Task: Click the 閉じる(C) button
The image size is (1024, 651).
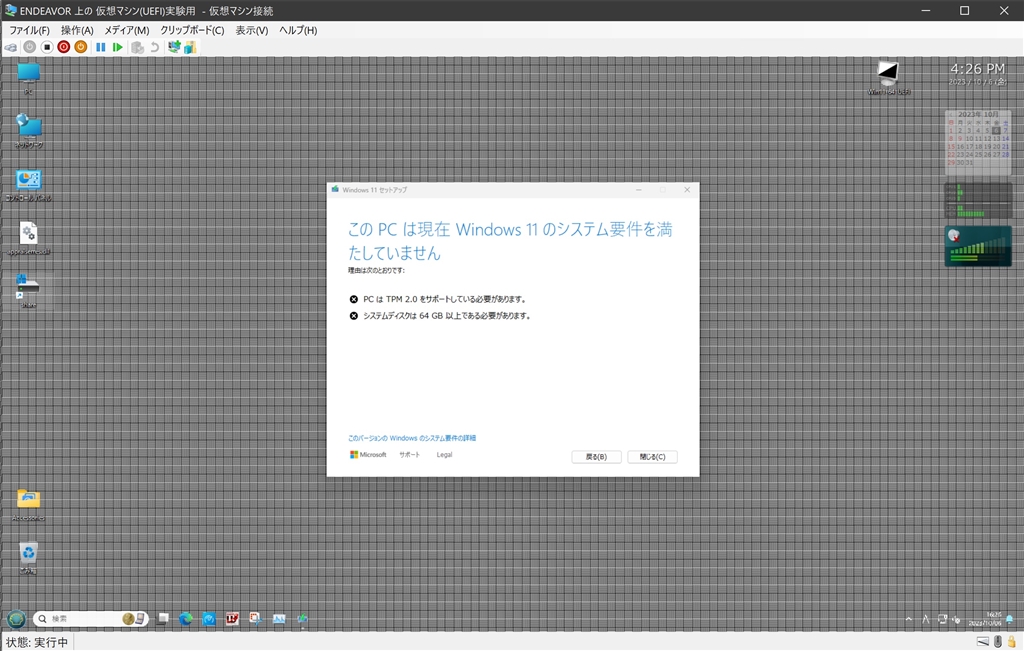Action: click(x=652, y=457)
